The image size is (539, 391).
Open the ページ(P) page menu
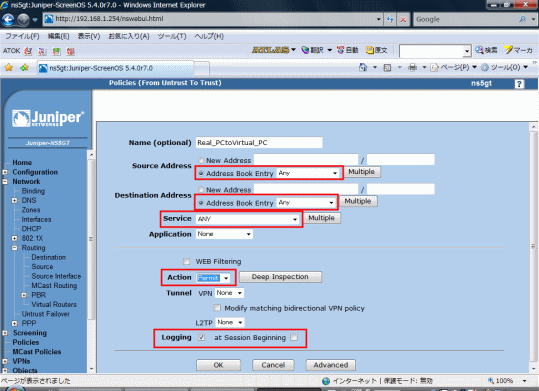click(x=454, y=67)
